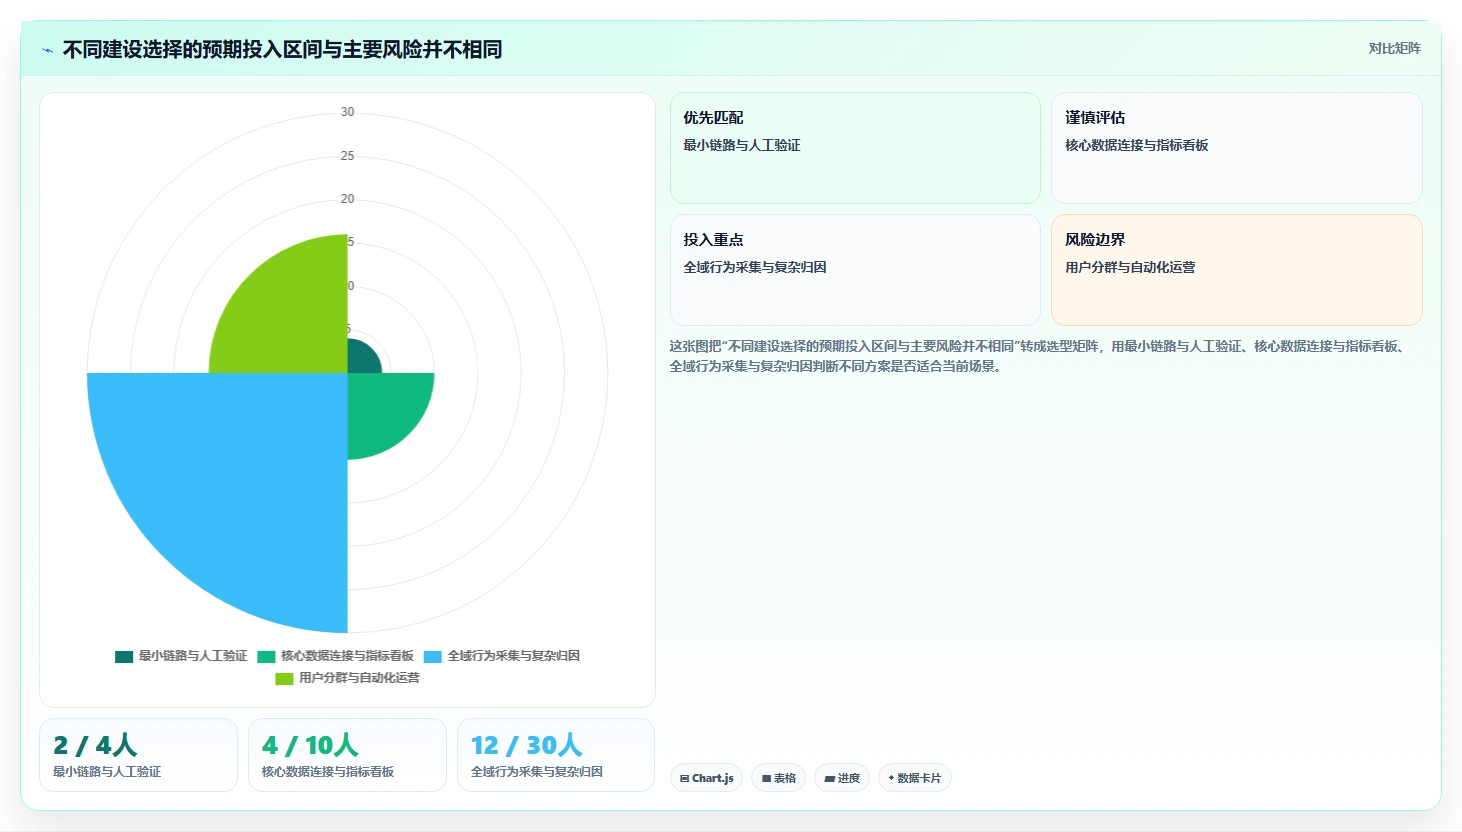Toggle the 核心数据连接与指标看板 legend item
The image size is (1462, 832).
click(335, 656)
